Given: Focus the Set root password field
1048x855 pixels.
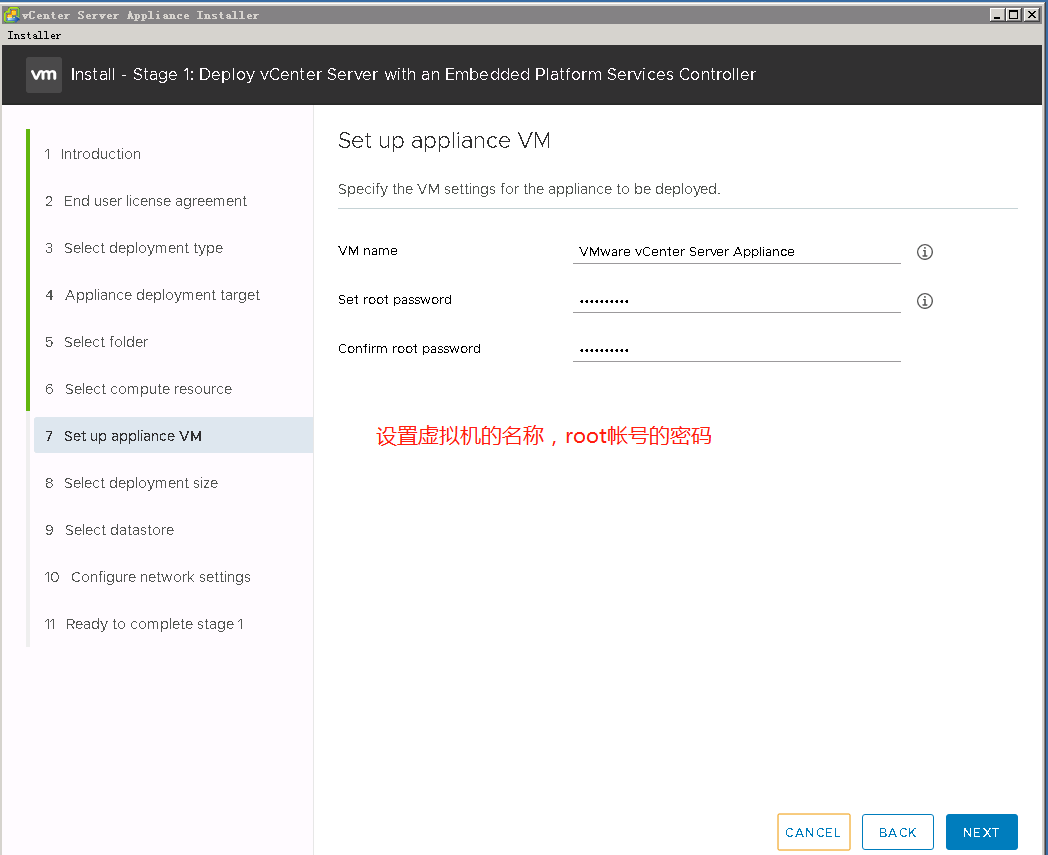Looking at the screenshot, I should click(737, 301).
